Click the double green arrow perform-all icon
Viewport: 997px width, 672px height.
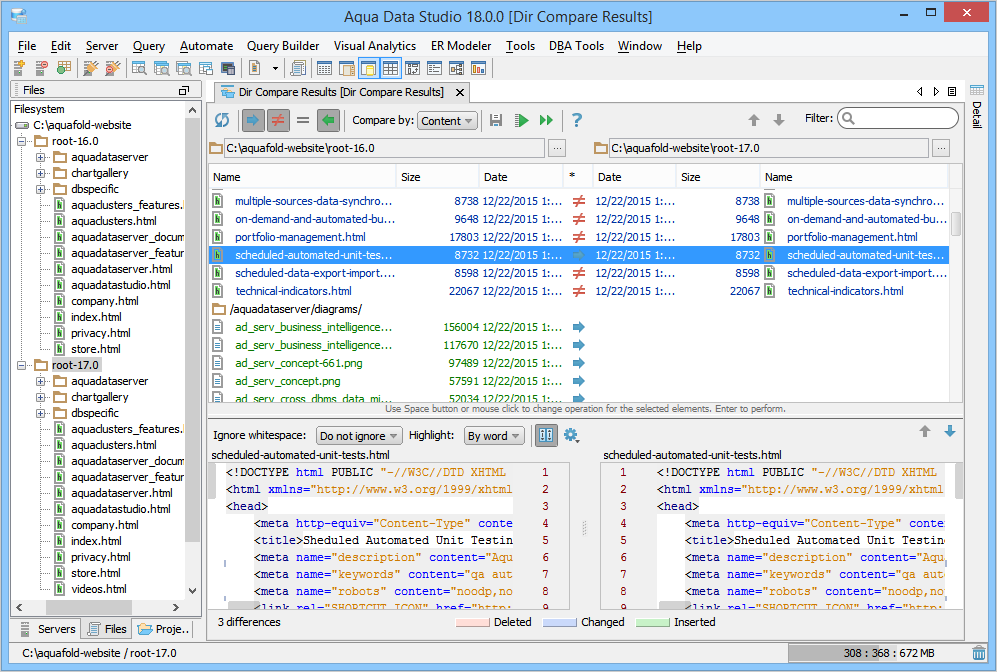[x=546, y=120]
